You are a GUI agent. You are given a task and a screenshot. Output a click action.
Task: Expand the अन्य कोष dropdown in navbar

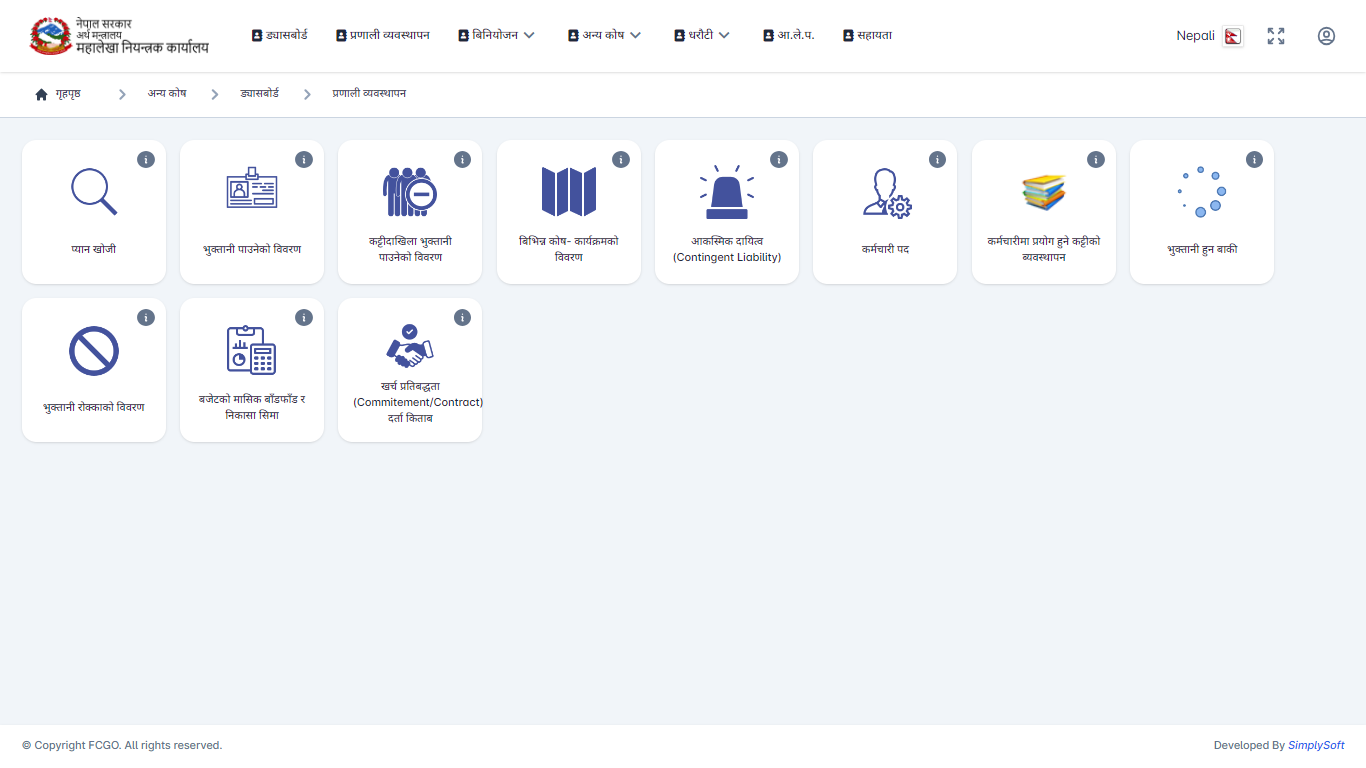click(604, 35)
